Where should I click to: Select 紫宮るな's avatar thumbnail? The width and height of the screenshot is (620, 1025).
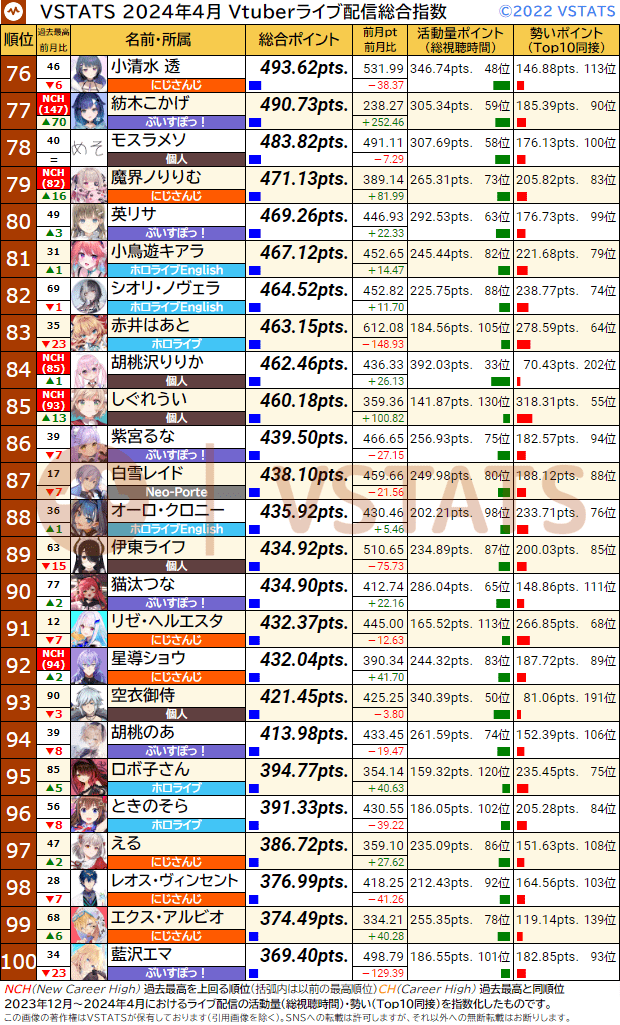[89, 444]
